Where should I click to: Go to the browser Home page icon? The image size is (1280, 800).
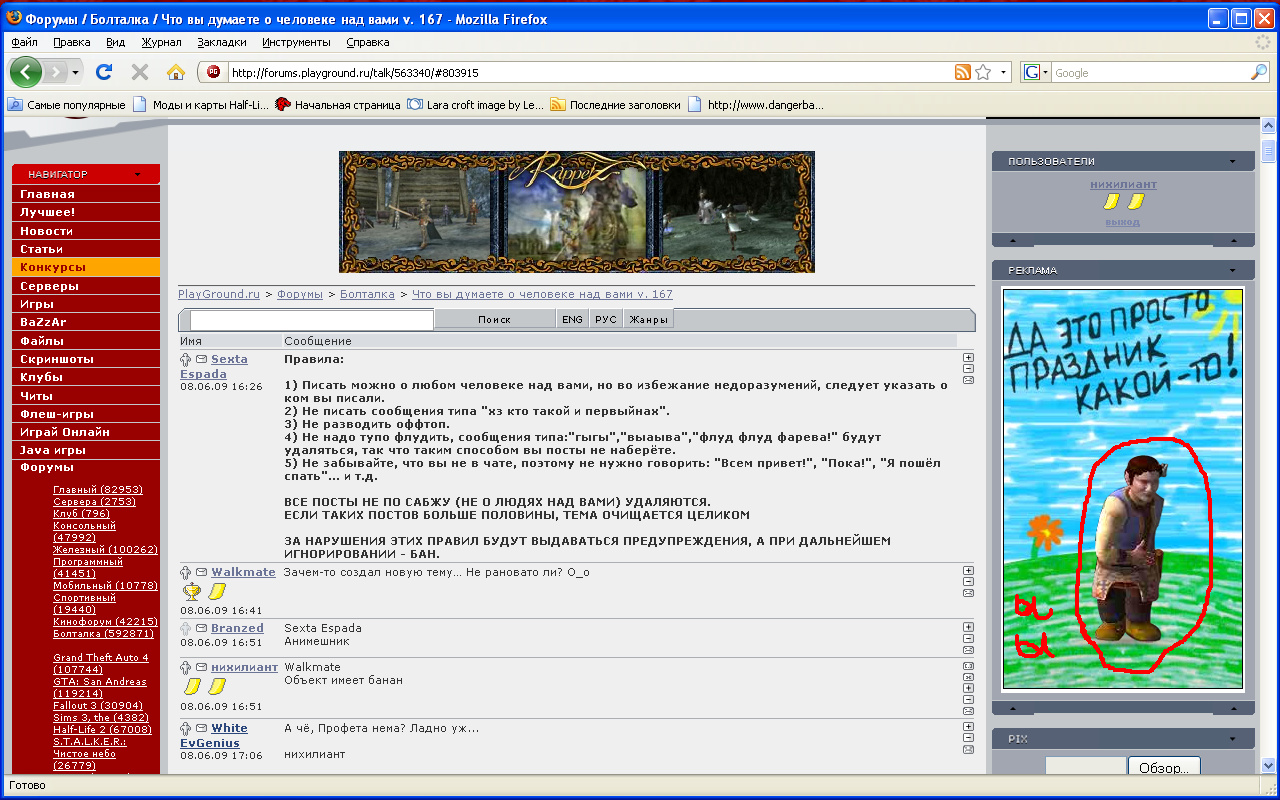(176, 72)
